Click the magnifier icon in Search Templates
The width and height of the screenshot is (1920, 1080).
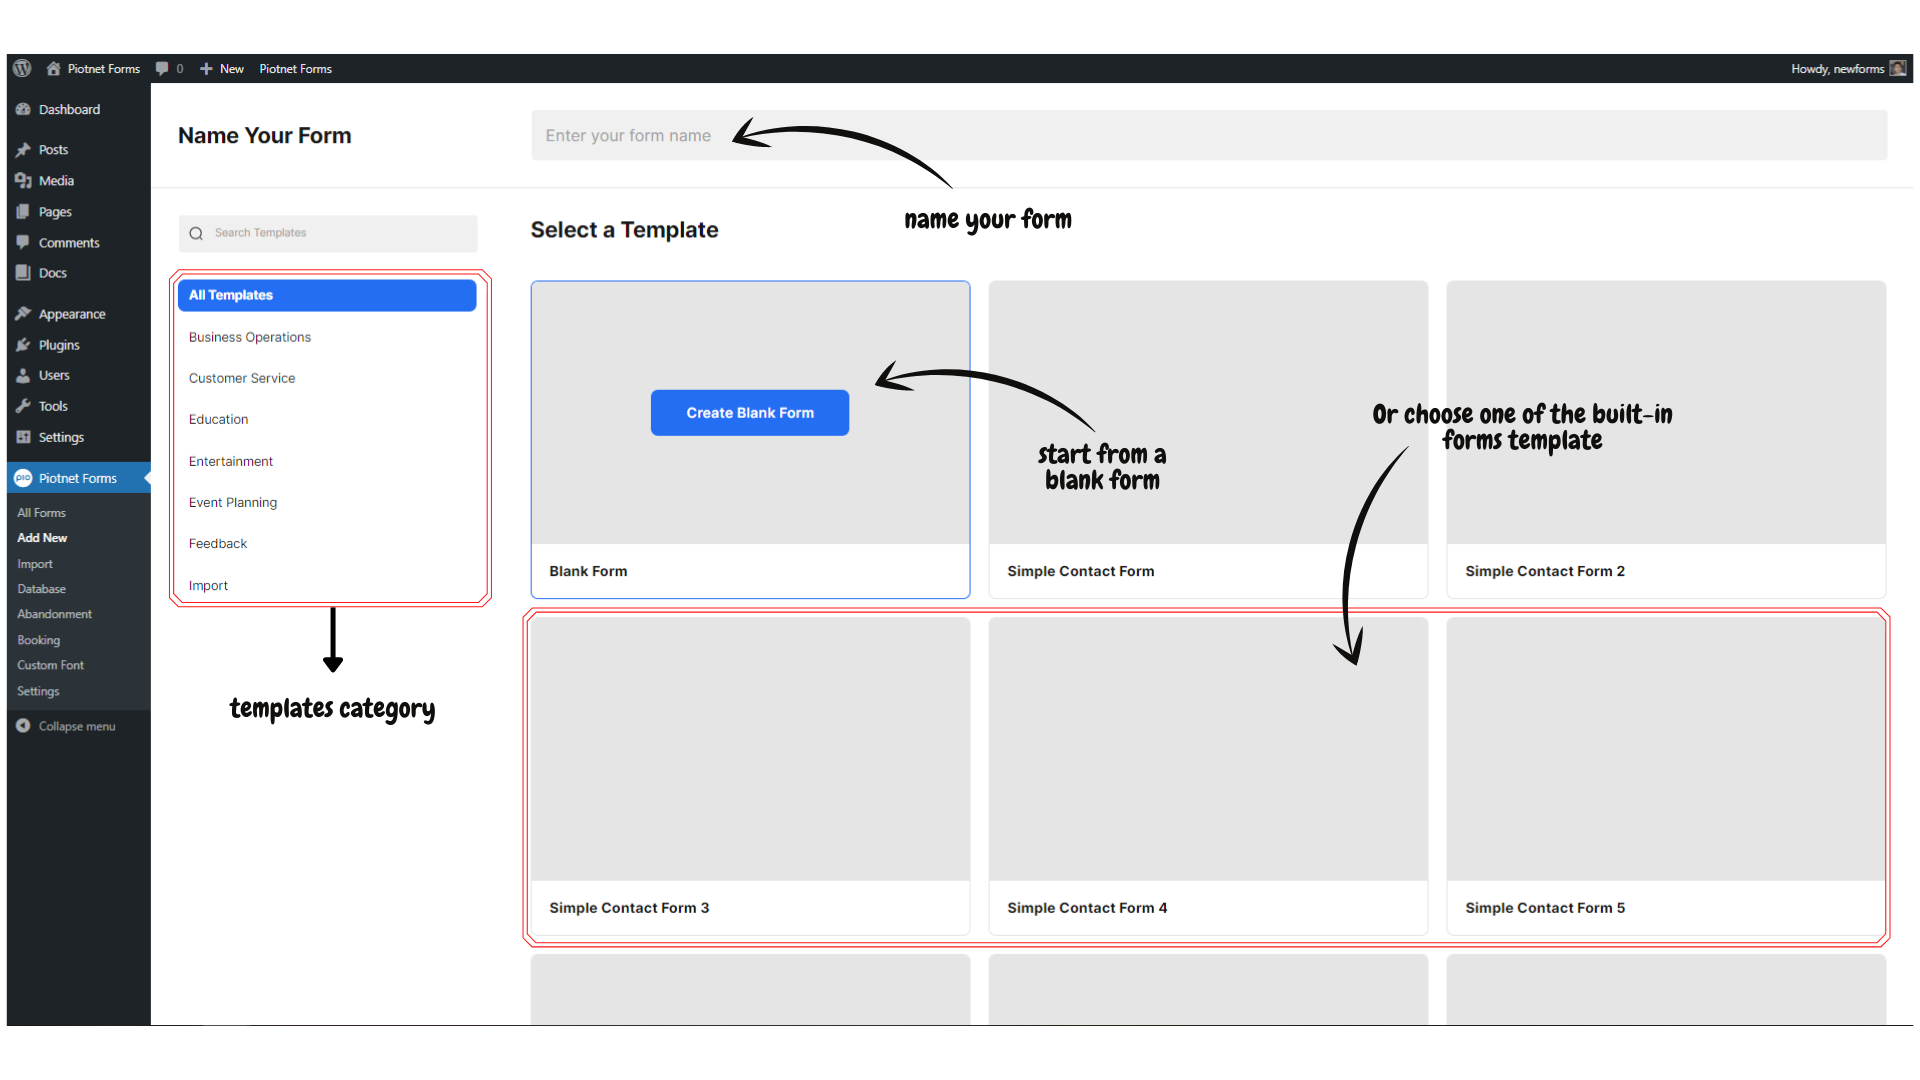pos(196,233)
